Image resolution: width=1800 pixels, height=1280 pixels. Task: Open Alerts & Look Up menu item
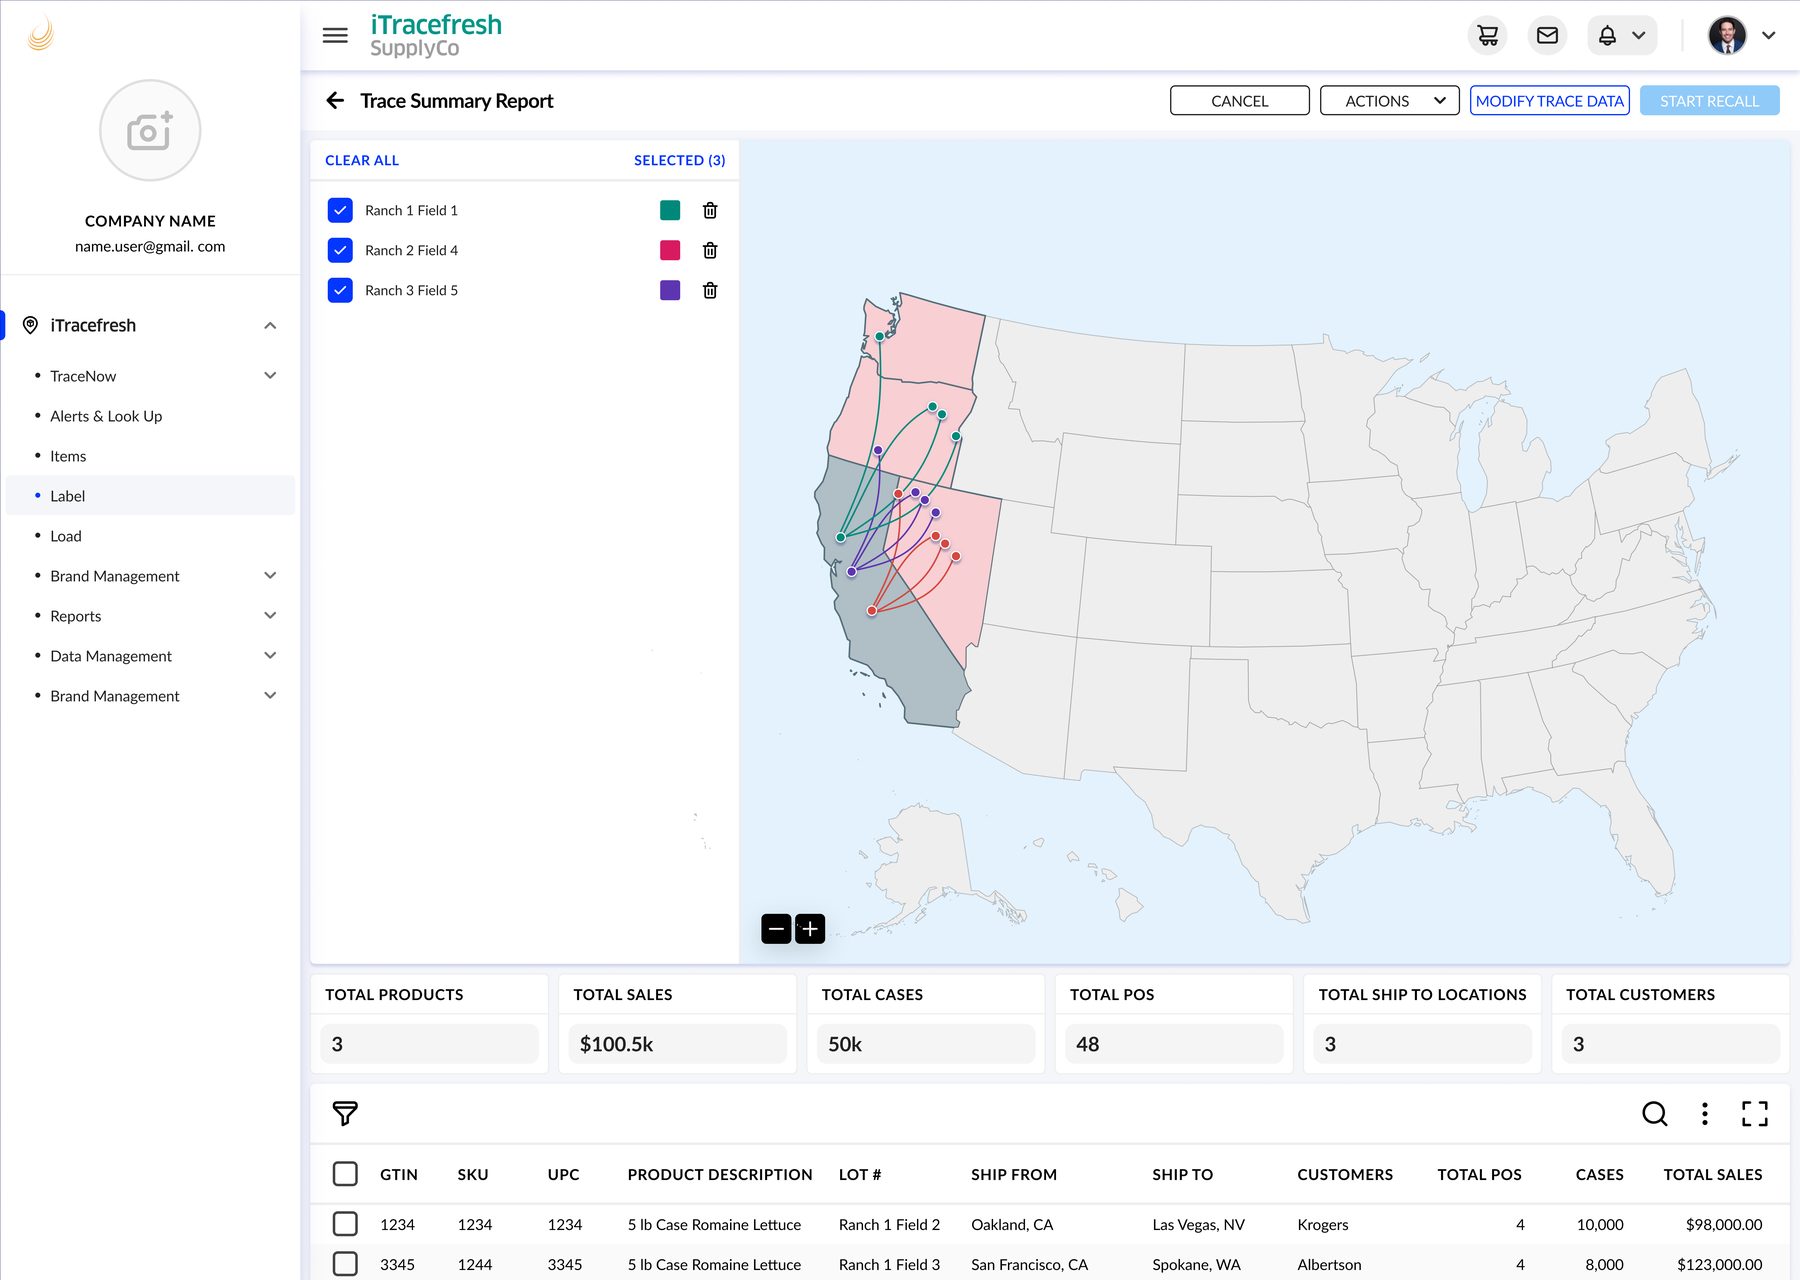pyautogui.click(x=106, y=416)
